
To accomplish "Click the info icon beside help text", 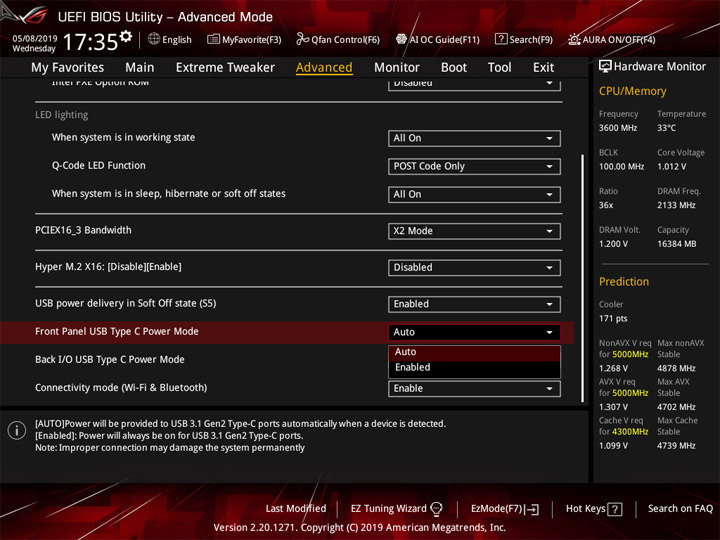I will (17, 431).
